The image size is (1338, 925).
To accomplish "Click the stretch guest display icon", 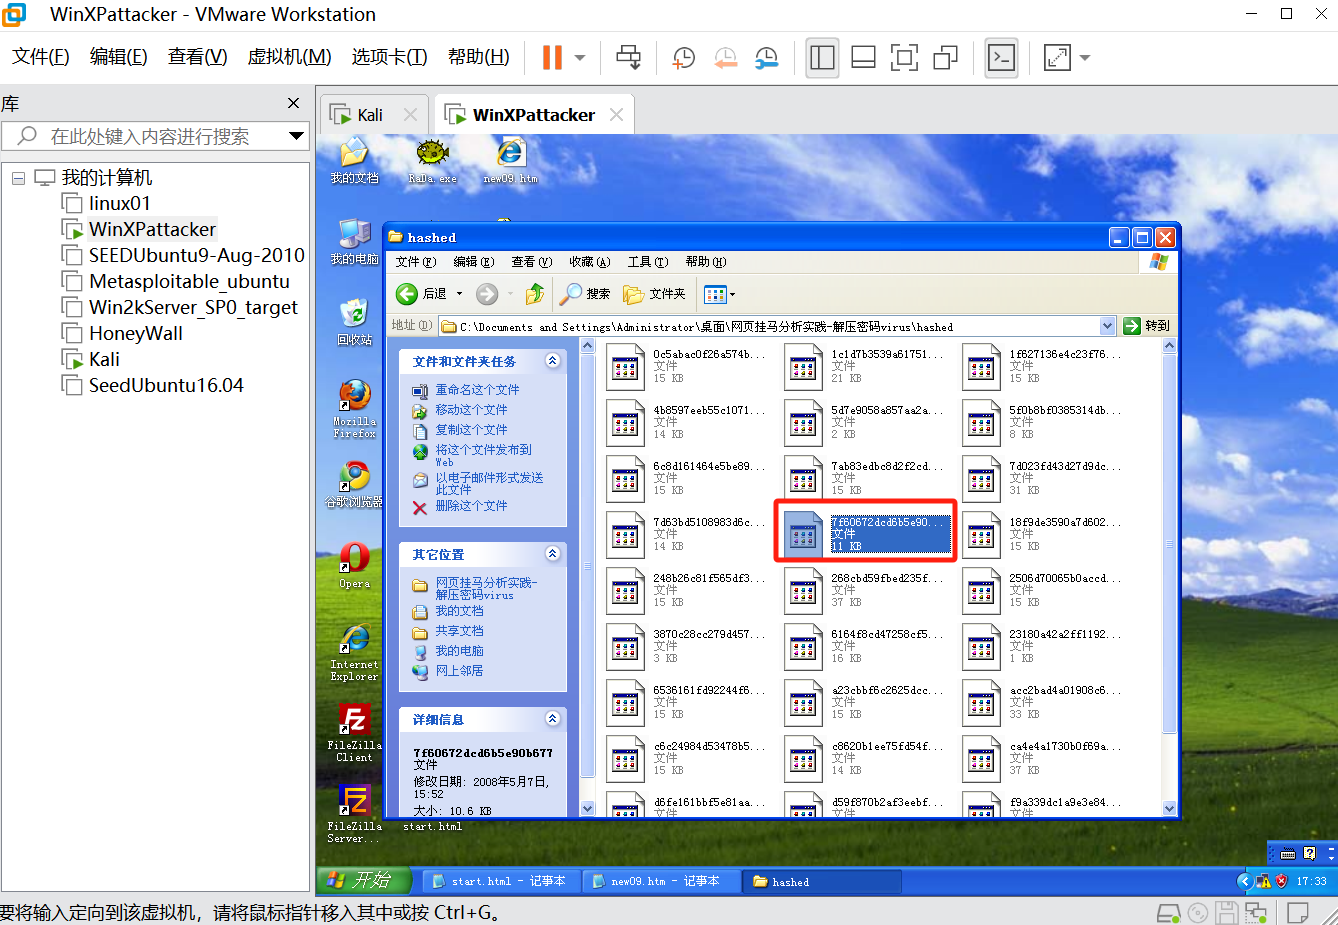I will coord(1057,57).
